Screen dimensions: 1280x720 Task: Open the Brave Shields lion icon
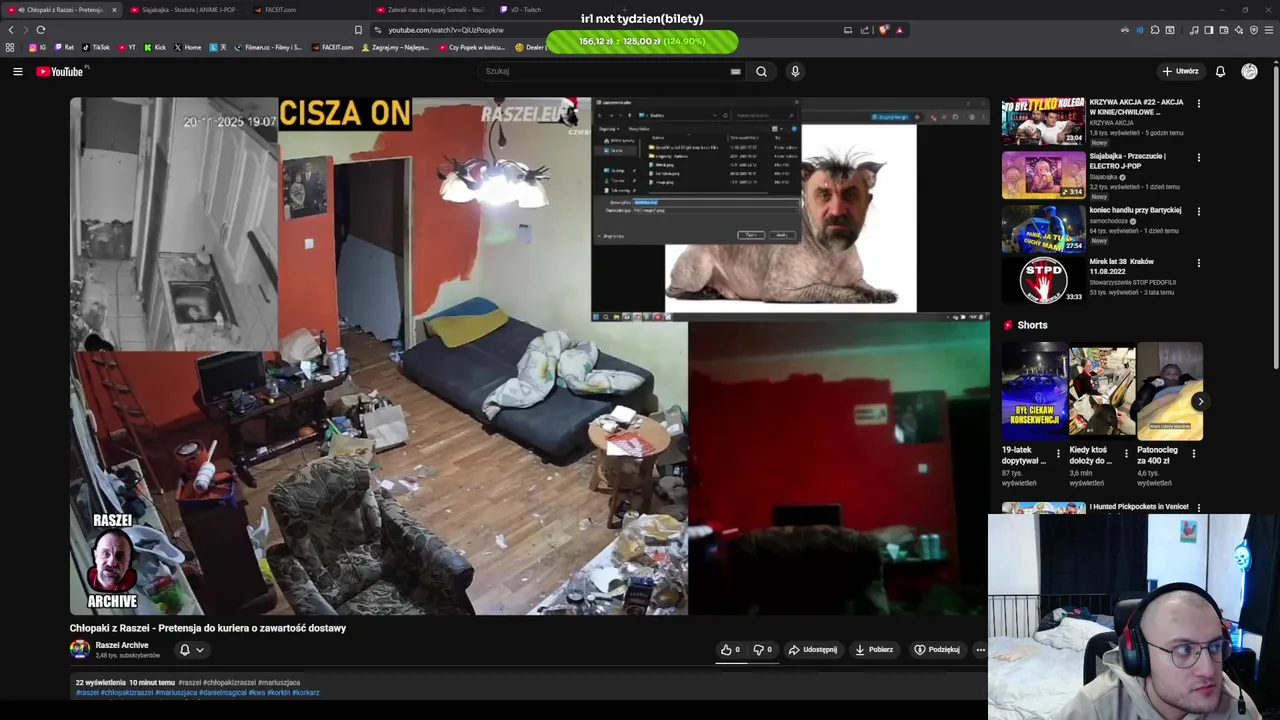pos(883,30)
